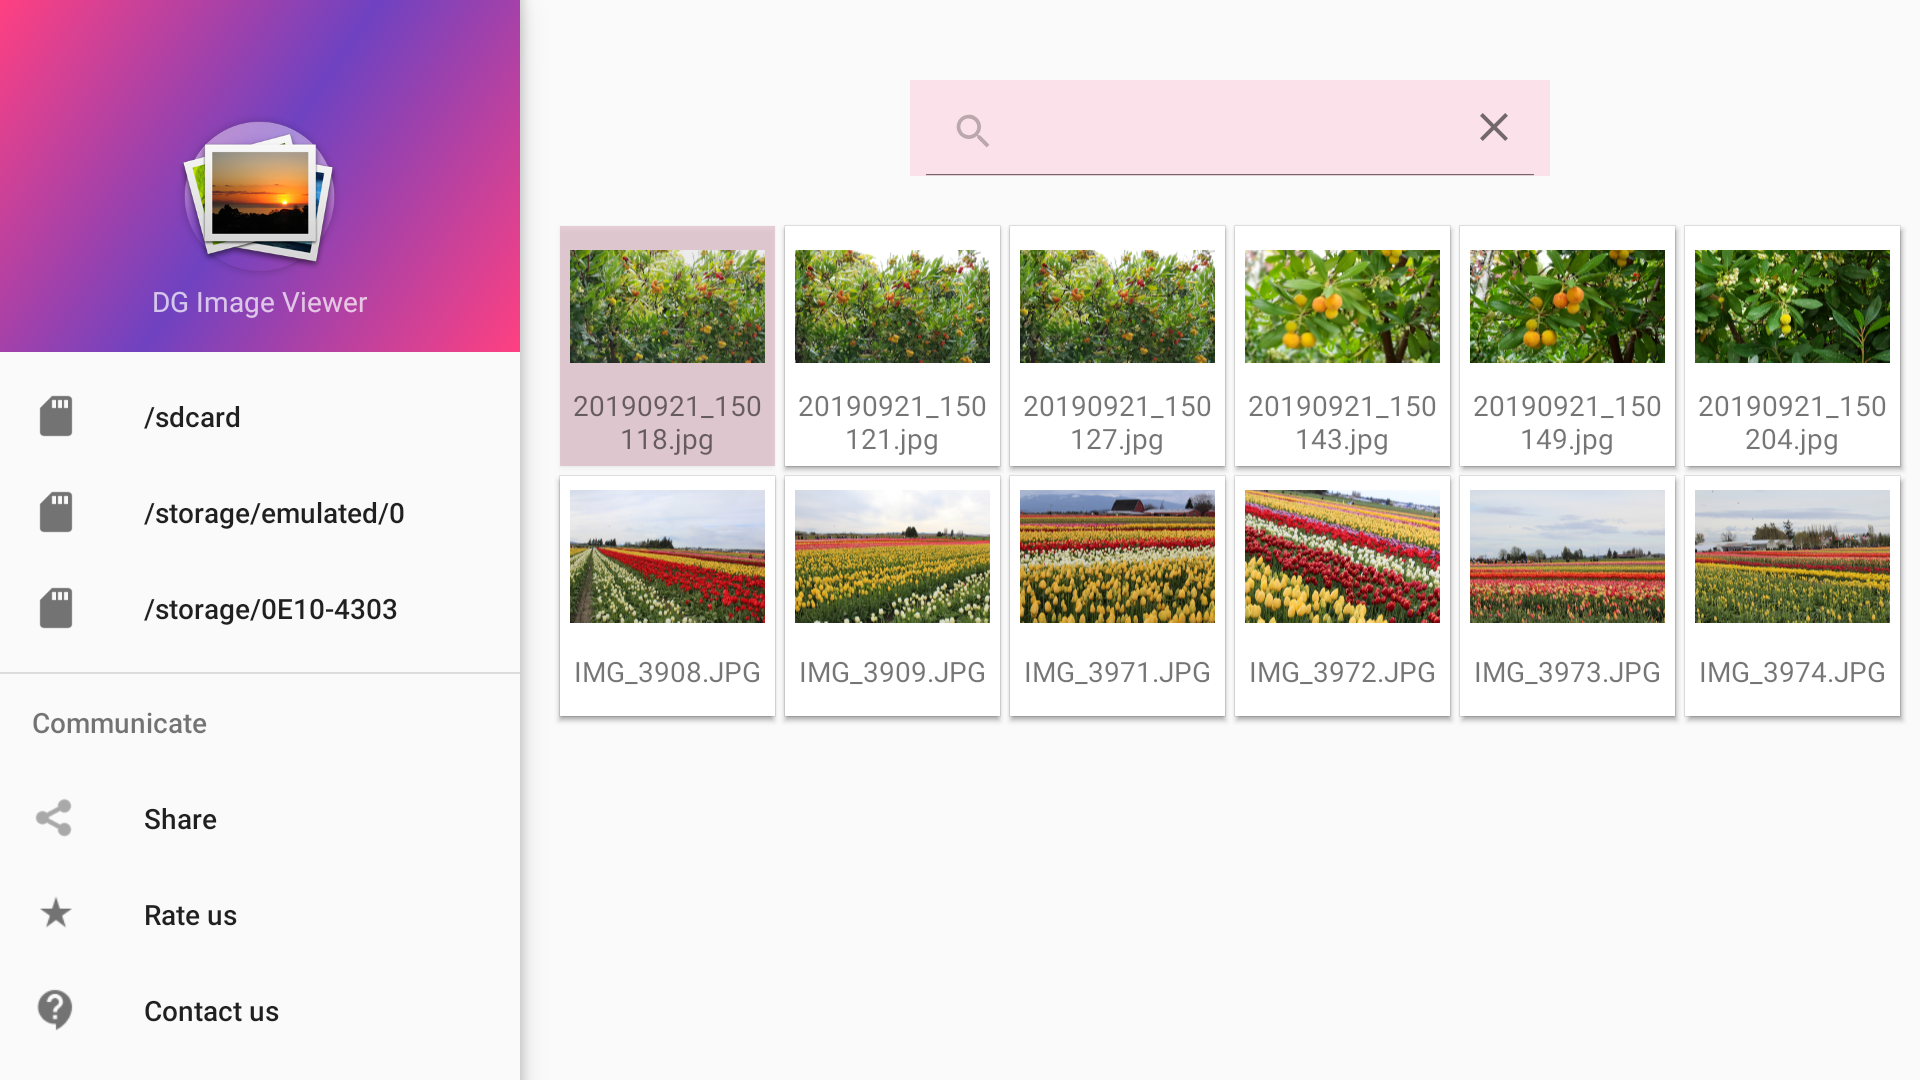
Task: Open the /sdcard location
Action: [192, 417]
